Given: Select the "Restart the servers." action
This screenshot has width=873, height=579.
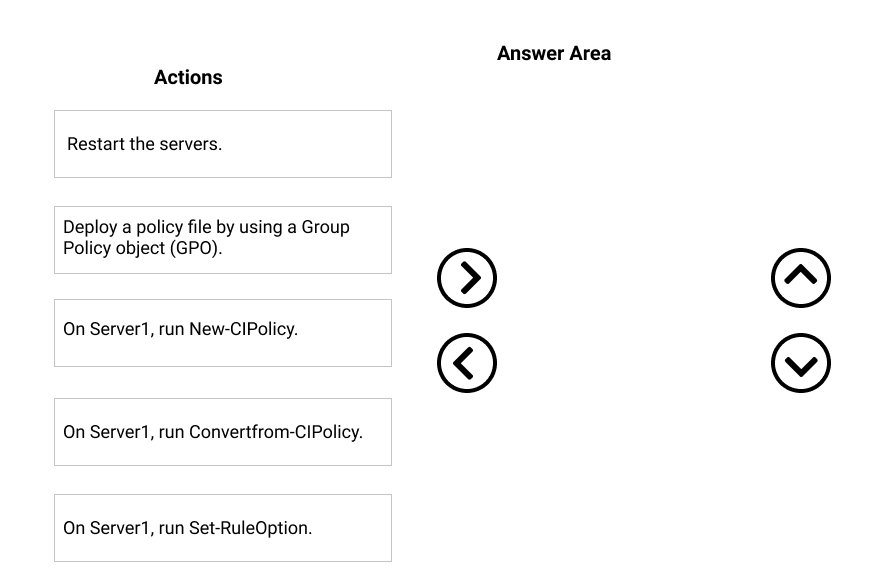Looking at the screenshot, I should (223, 144).
